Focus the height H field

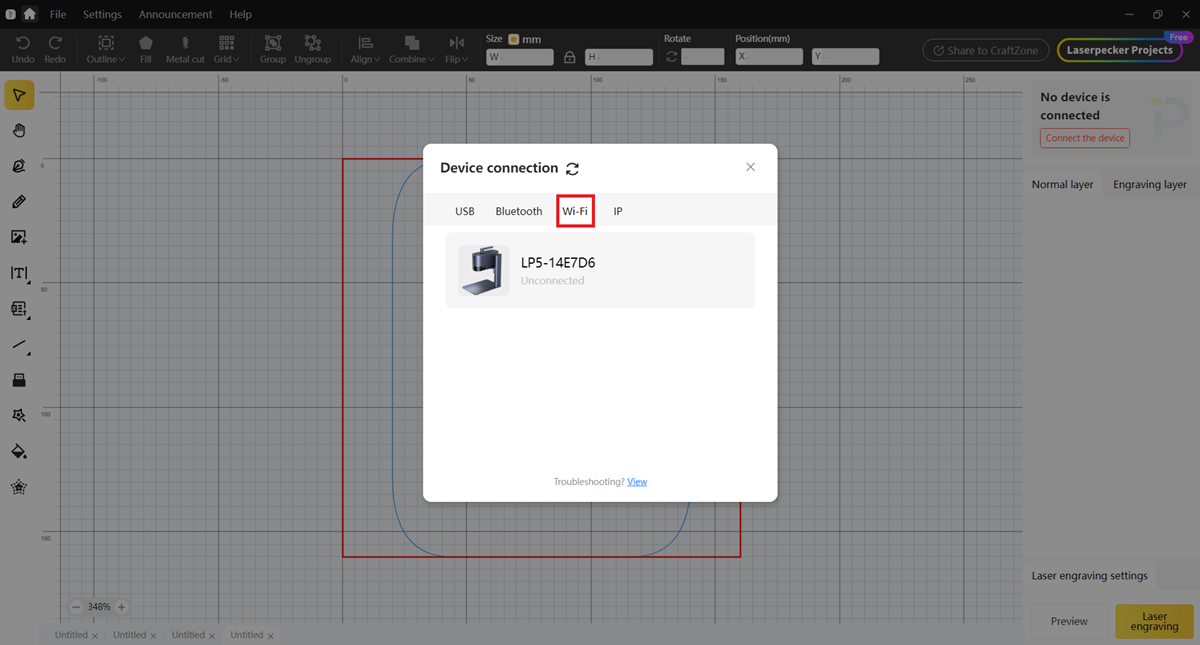[619, 57]
